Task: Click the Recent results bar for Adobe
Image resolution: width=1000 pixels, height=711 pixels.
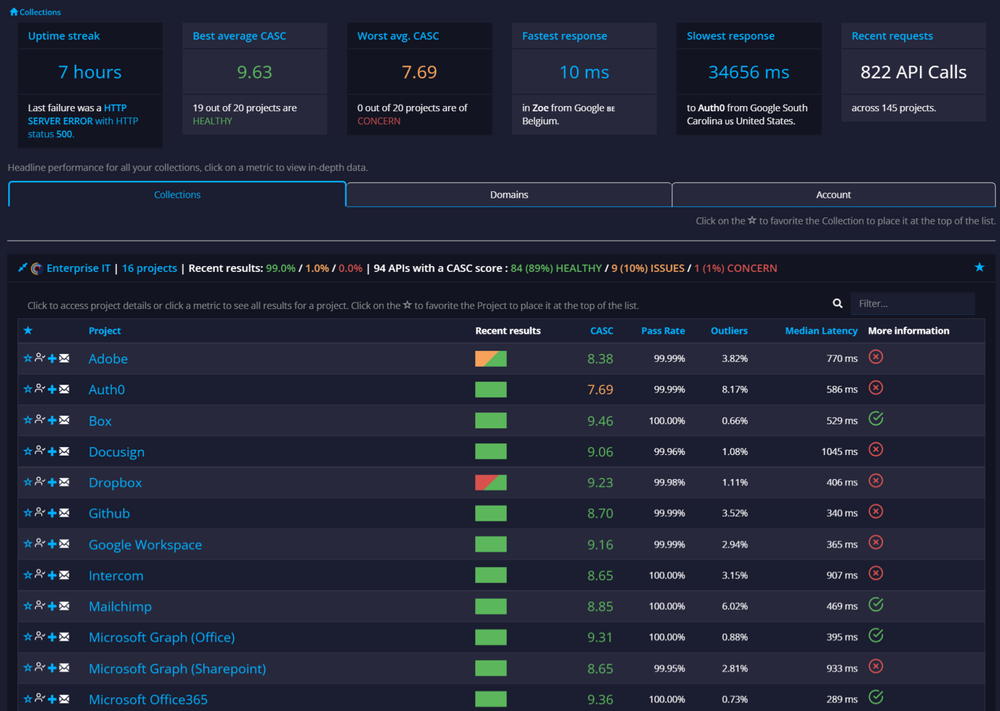Action: point(490,357)
